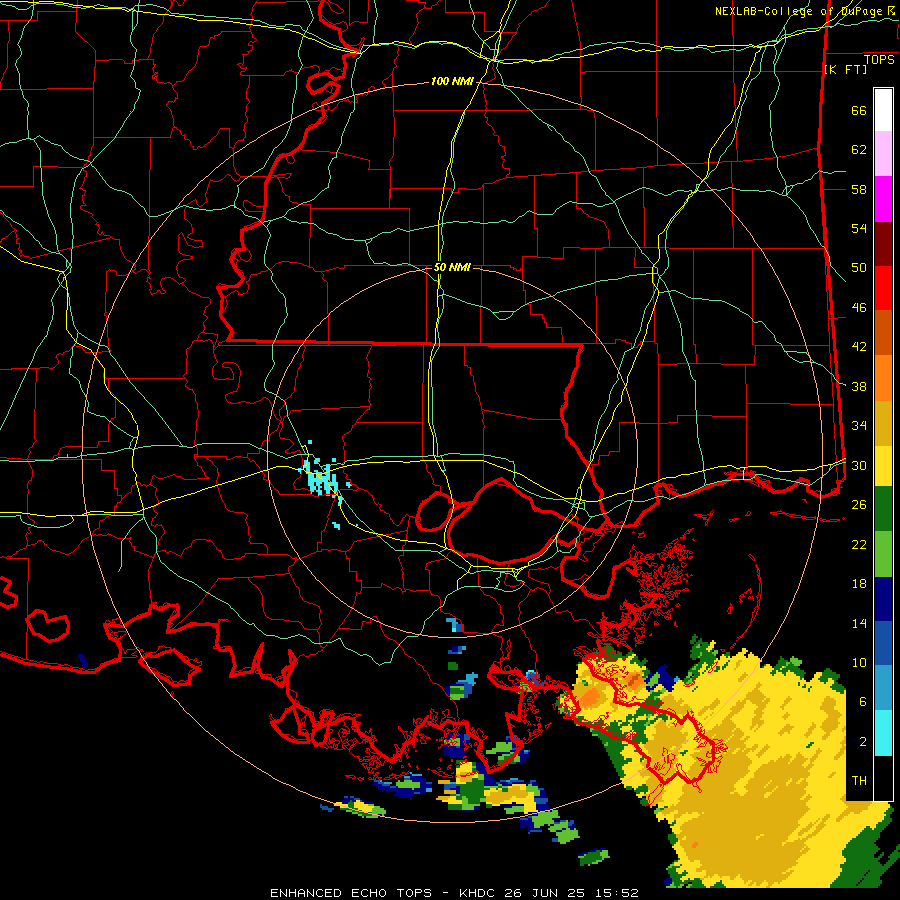Screen dimensions: 900x900
Task: Click the legend value "14"
Action: pyautogui.click(x=859, y=623)
